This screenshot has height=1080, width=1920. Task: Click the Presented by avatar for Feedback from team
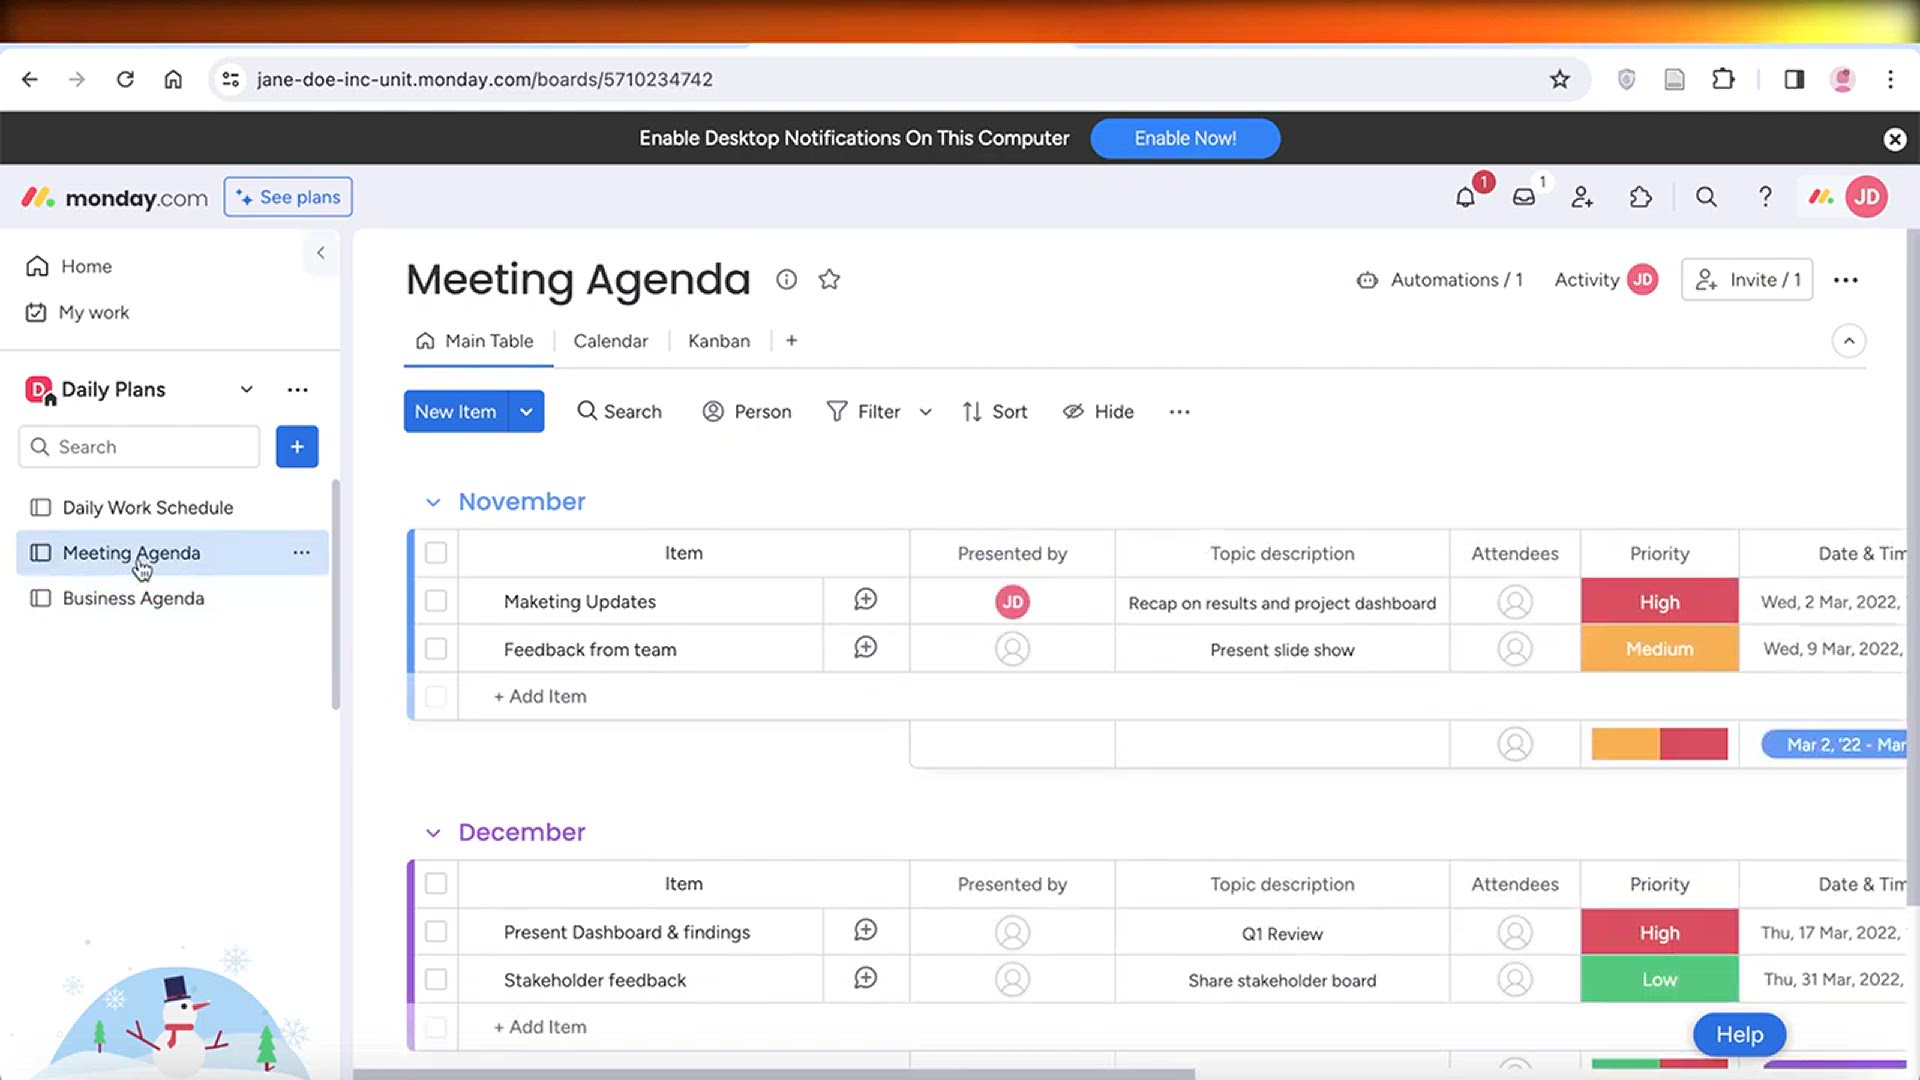pos(1012,649)
